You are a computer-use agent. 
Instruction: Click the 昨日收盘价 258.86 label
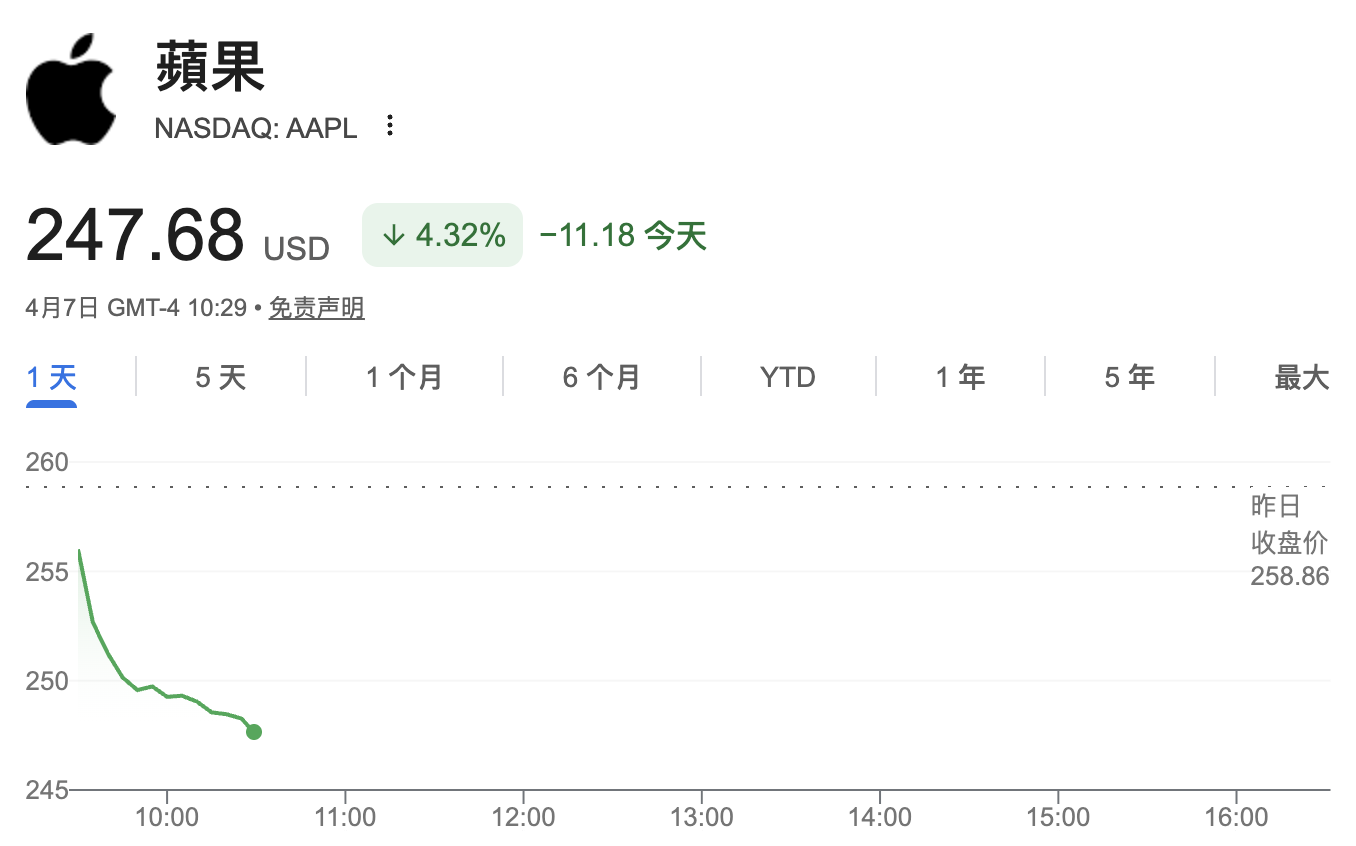pyautogui.click(x=1289, y=541)
